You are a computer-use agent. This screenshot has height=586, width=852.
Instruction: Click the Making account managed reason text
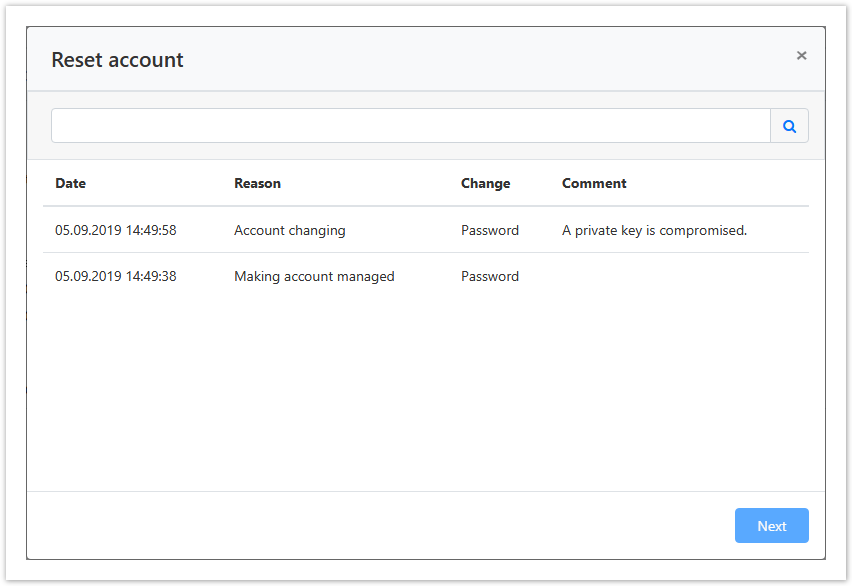(313, 276)
